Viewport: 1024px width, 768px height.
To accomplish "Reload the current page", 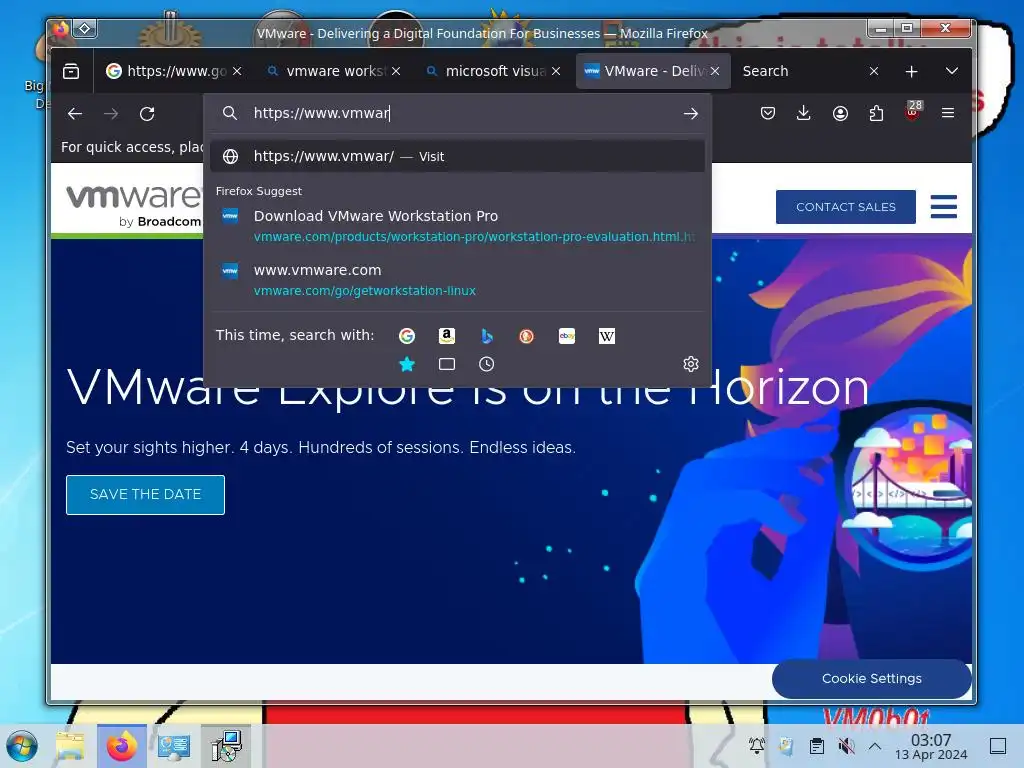I will [x=147, y=114].
